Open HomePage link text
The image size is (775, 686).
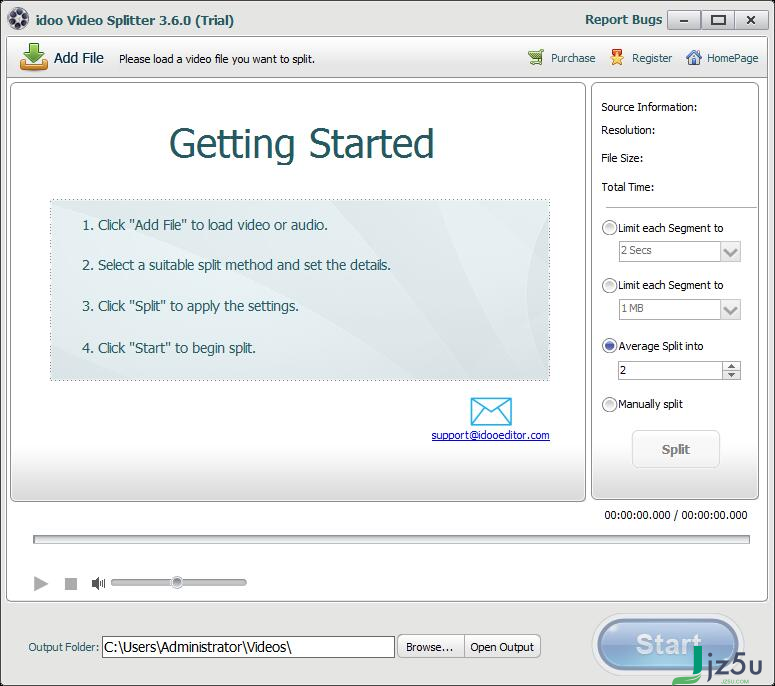coord(732,58)
